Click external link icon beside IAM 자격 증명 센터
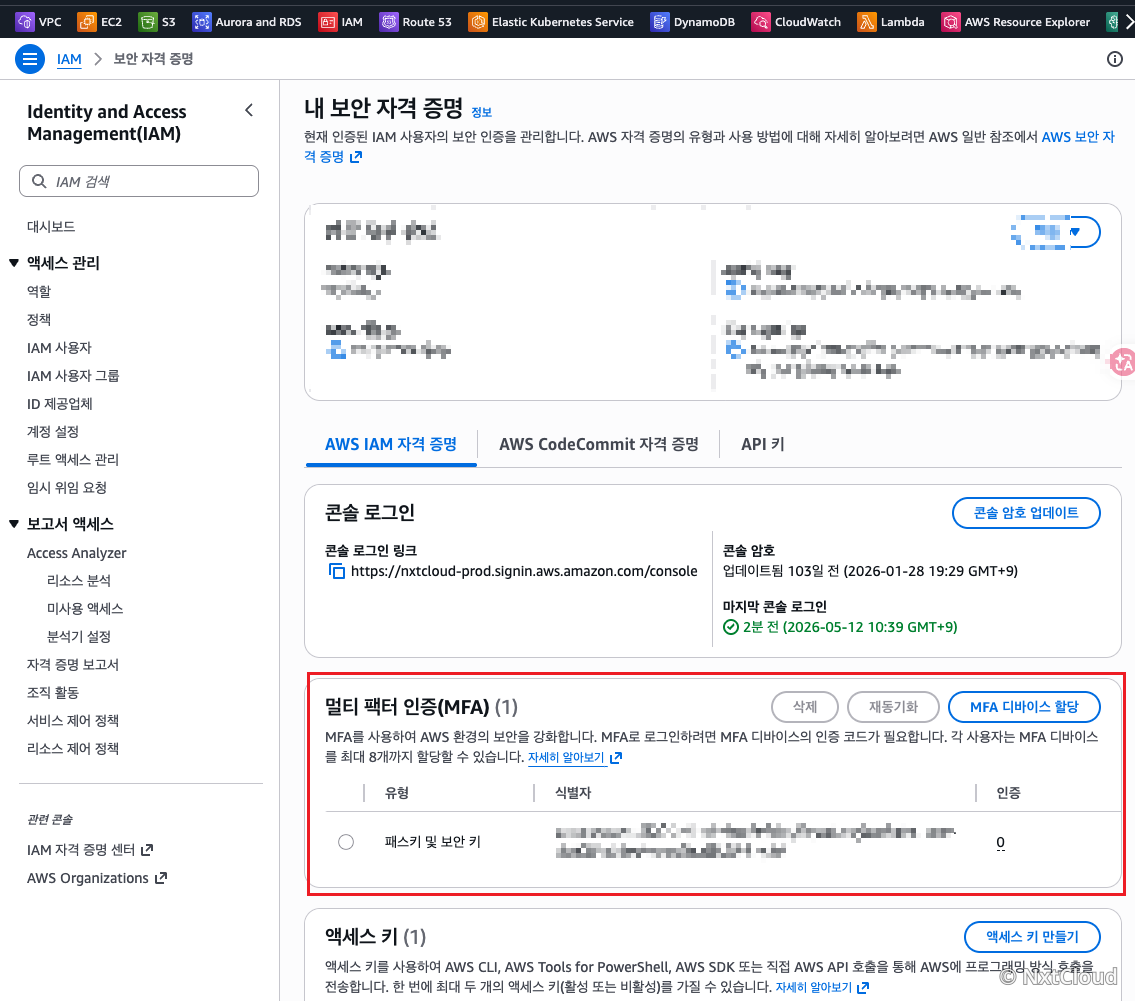The height and width of the screenshot is (1001, 1135). [147, 850]
